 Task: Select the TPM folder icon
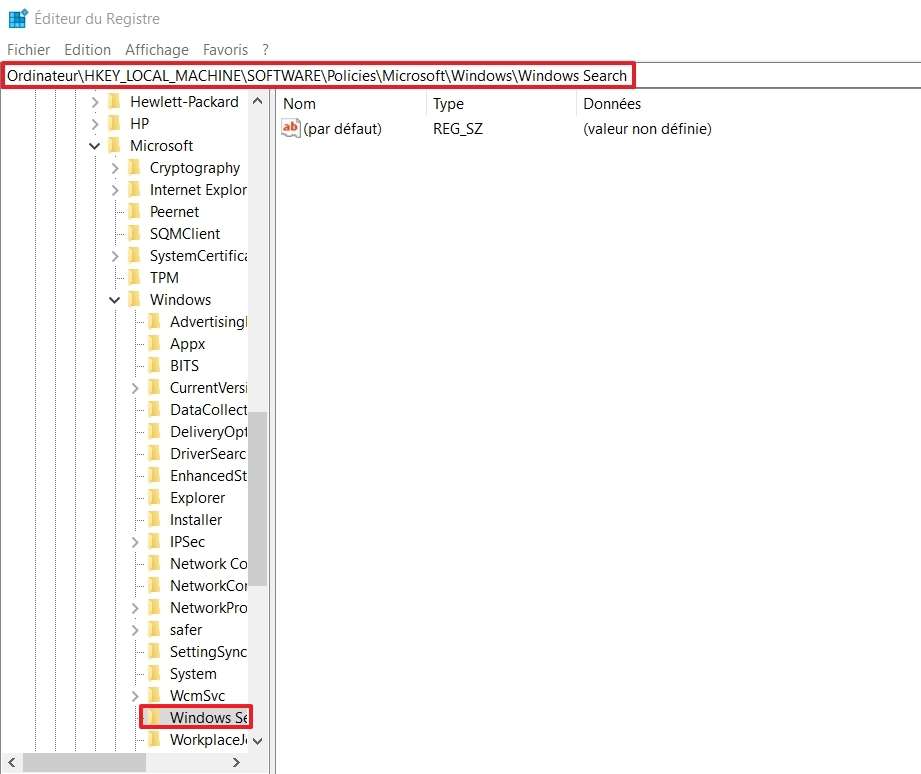(135, 277)
